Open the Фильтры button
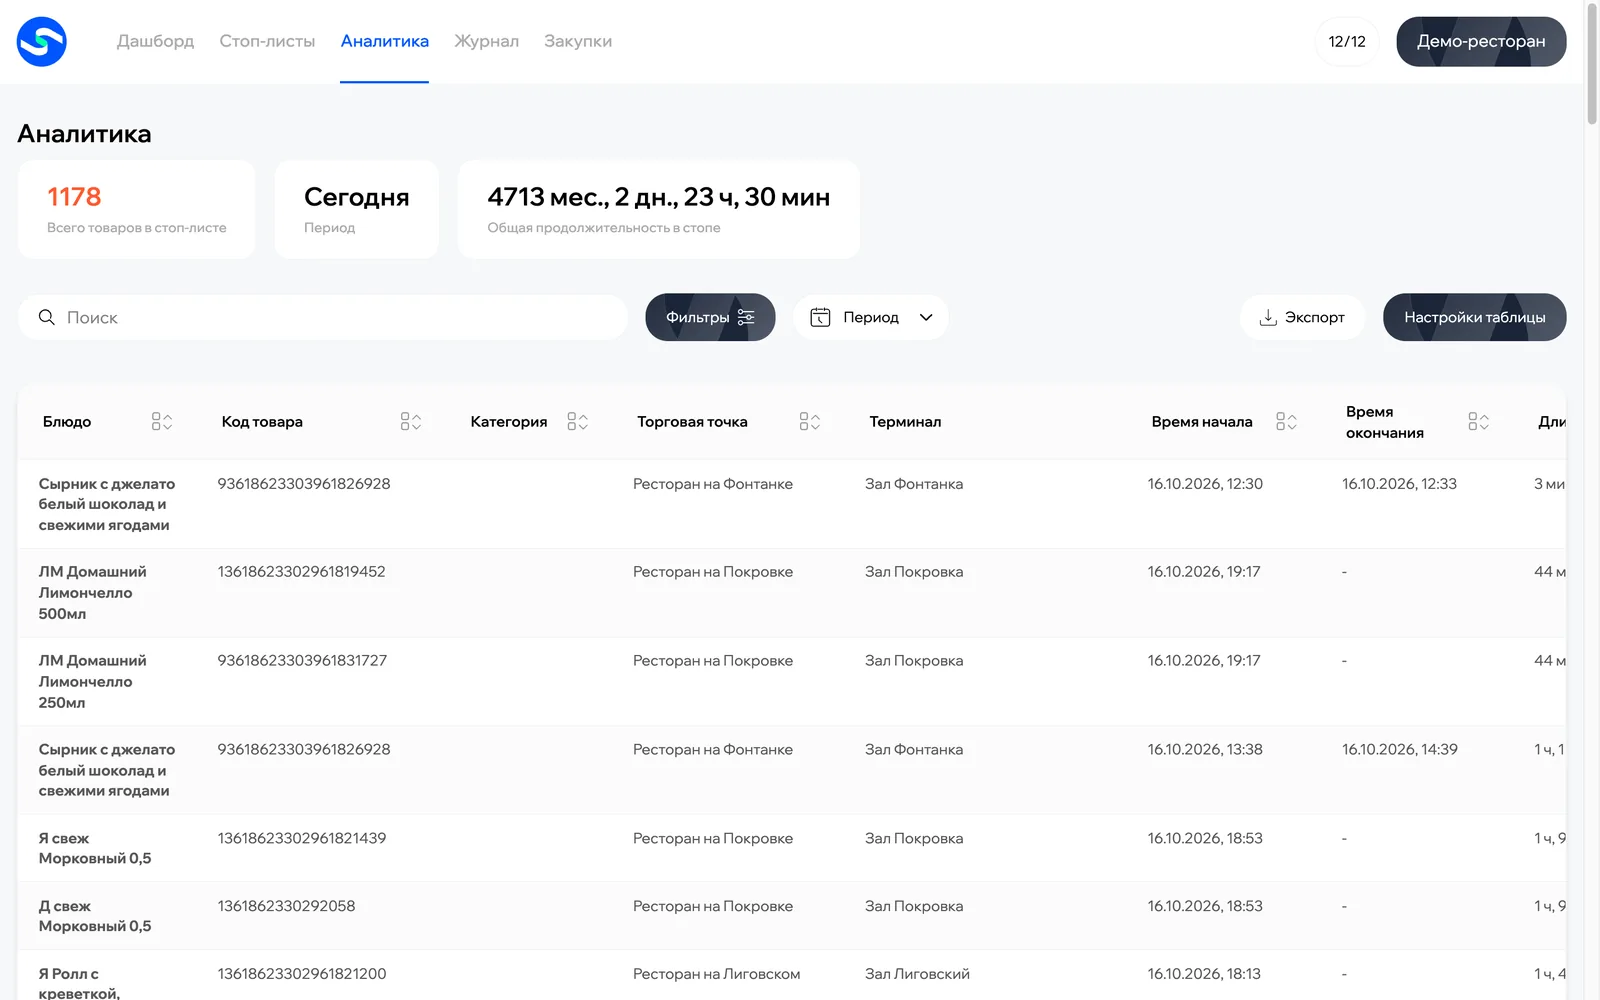The height and width of the screenshot is (1000, 1600). click(x=710, y=317)
